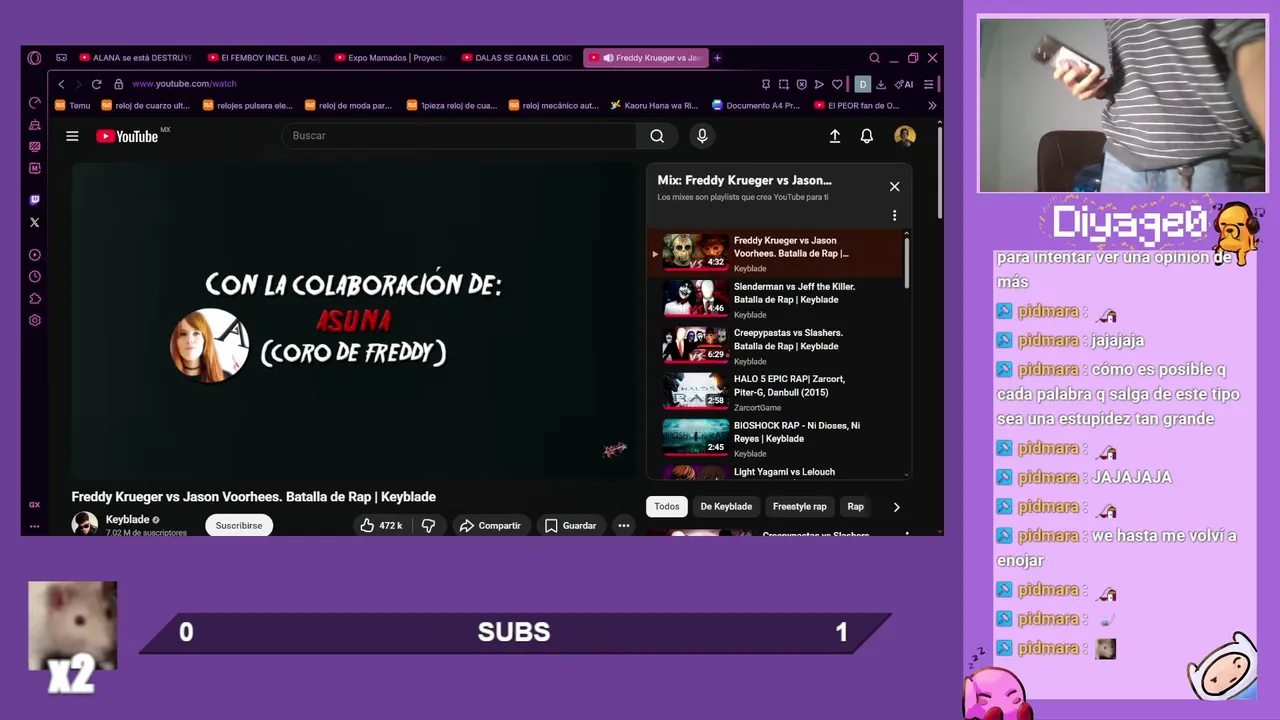Select 'Todos' filter chip
1280x720 pixels.
pyautogui.click(x=667, y=507)
